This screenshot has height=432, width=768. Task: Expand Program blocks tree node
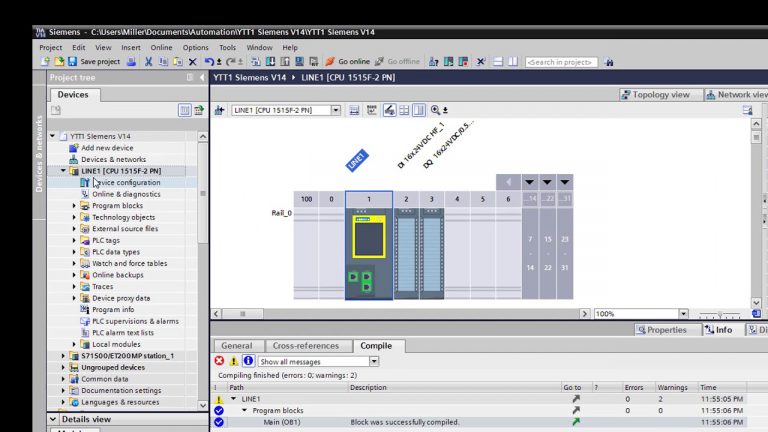pos(74,206)
